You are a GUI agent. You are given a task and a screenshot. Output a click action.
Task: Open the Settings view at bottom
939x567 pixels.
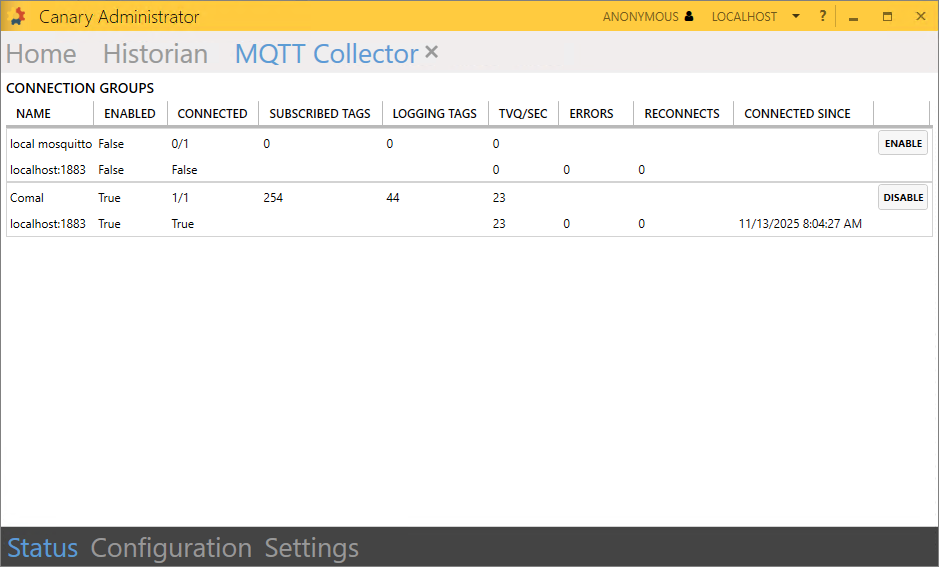pyautogui.click(x=311, y=548)
